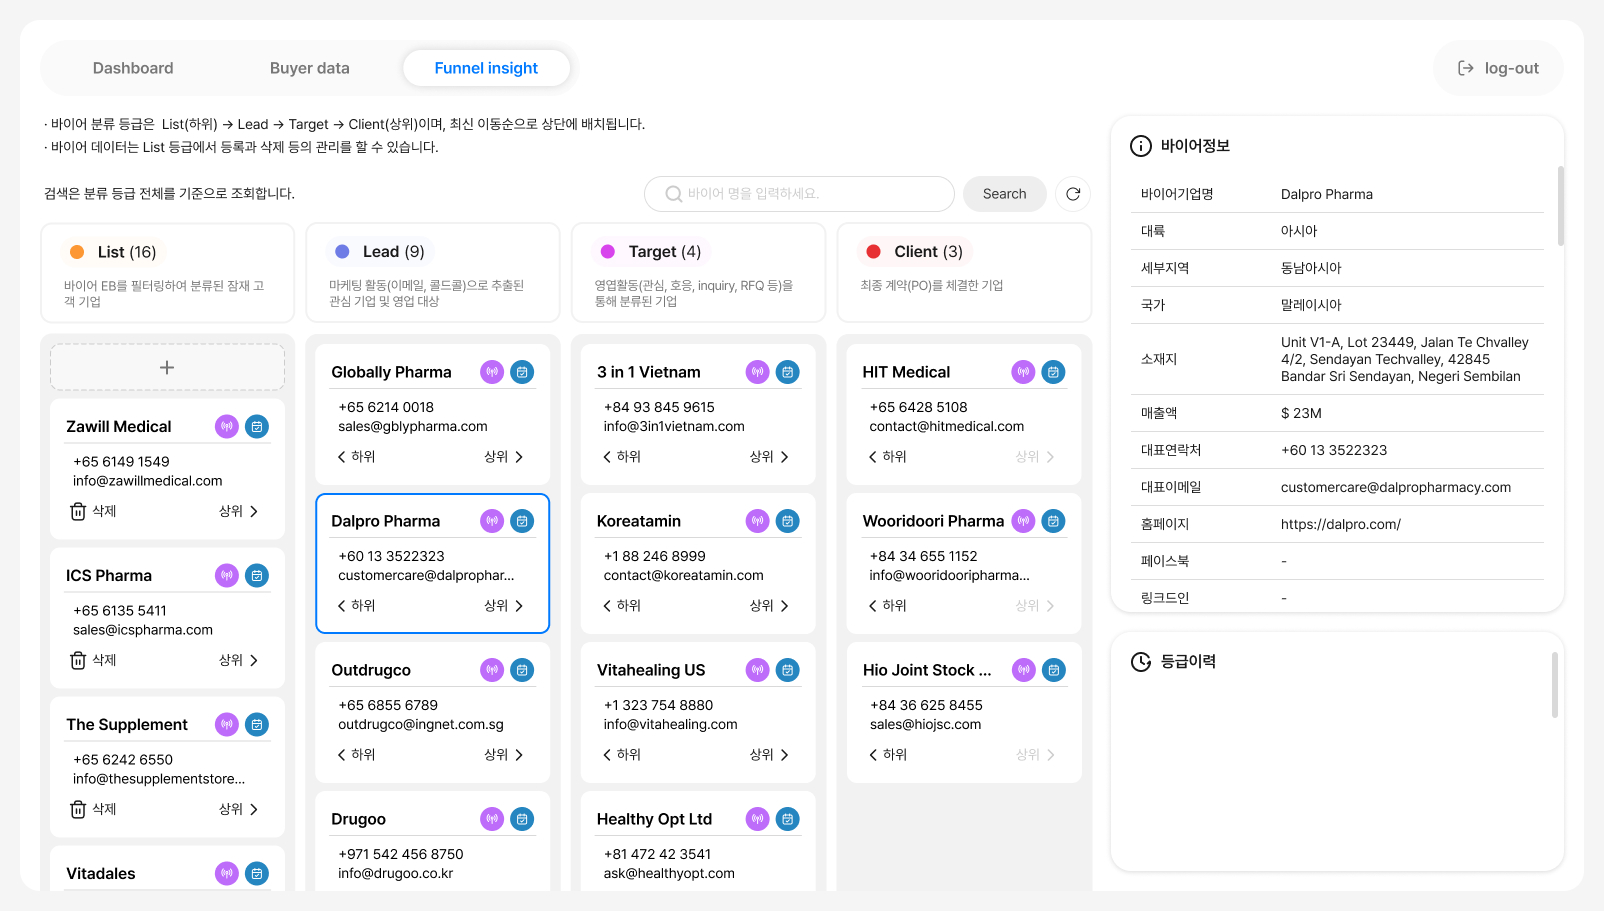This screenshot has width=1604, height=911.
Task: Click 3 in 1 Vietnam's purple broadcast icon
Action: point(758,372)
